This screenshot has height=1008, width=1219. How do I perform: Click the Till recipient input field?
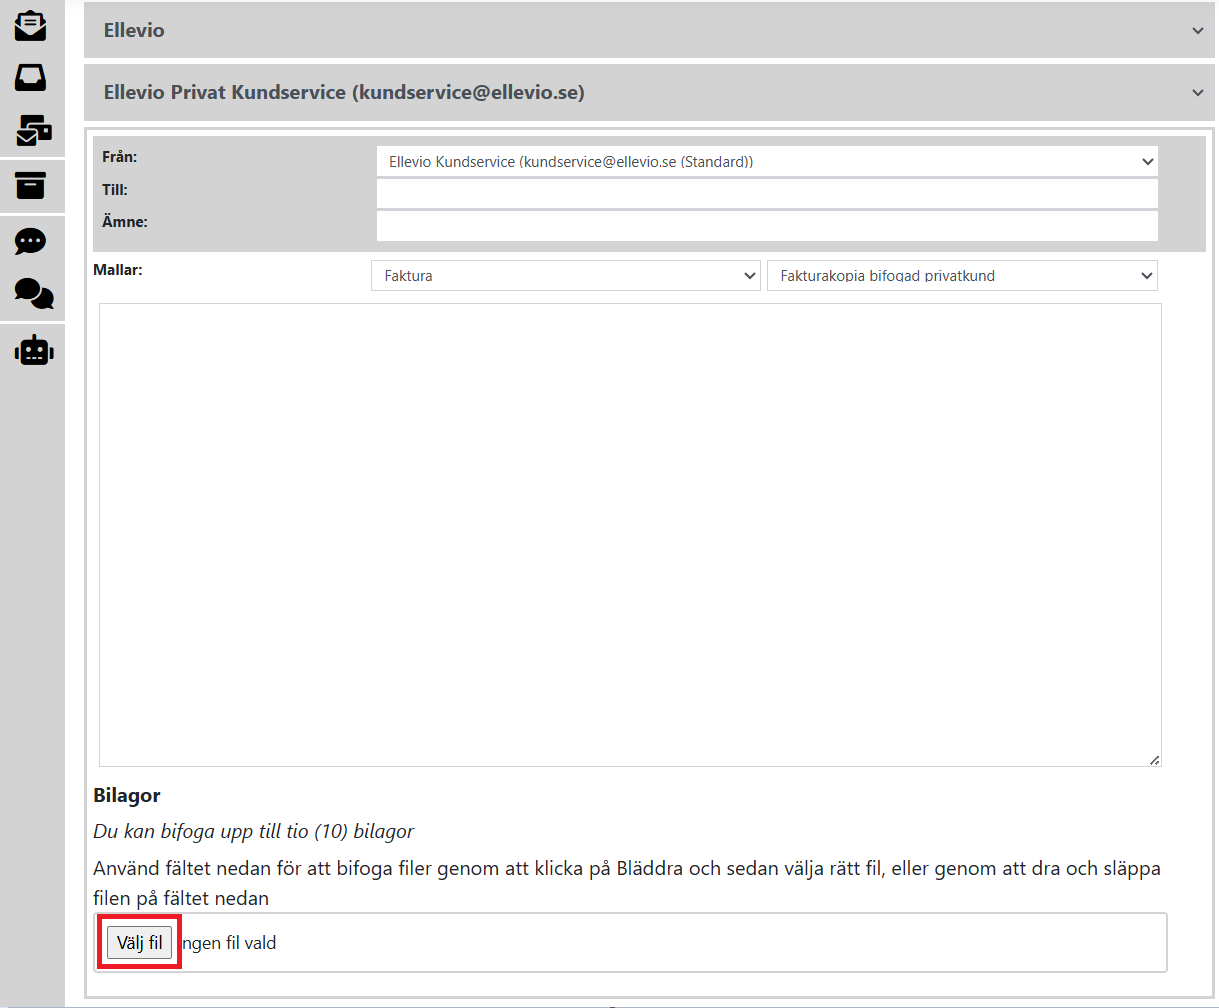tap(767, 193)
